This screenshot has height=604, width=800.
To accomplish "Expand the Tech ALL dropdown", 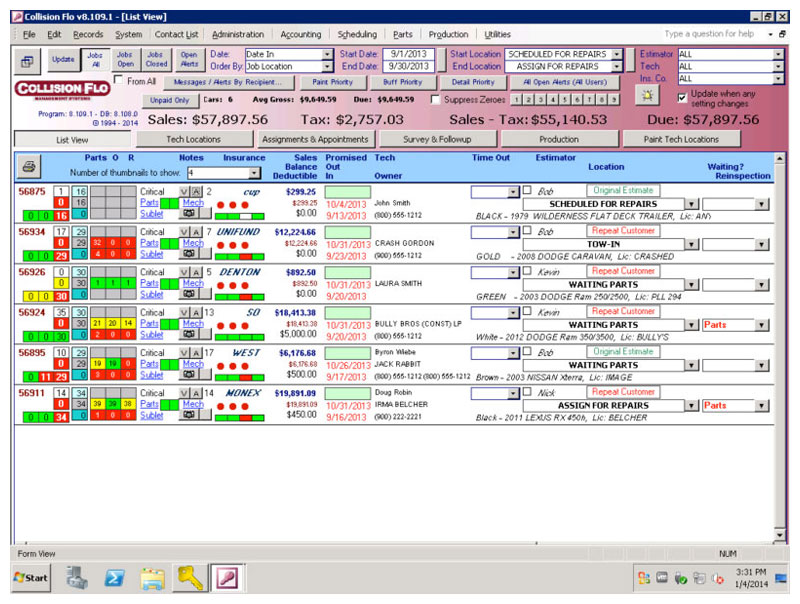I will coord(778,66).
